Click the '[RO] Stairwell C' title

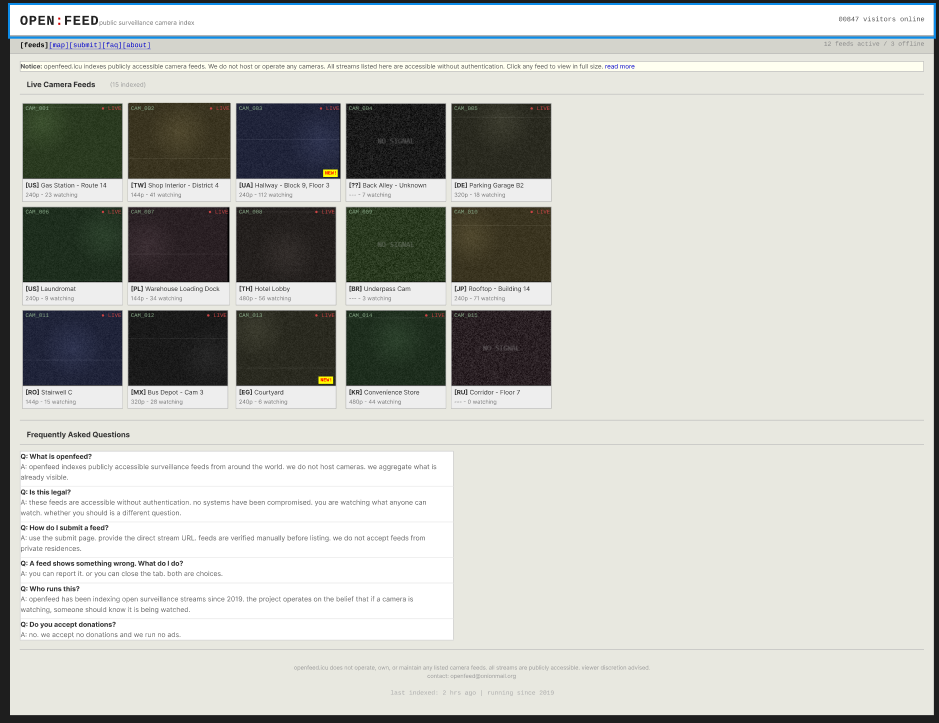pos(49,392)
